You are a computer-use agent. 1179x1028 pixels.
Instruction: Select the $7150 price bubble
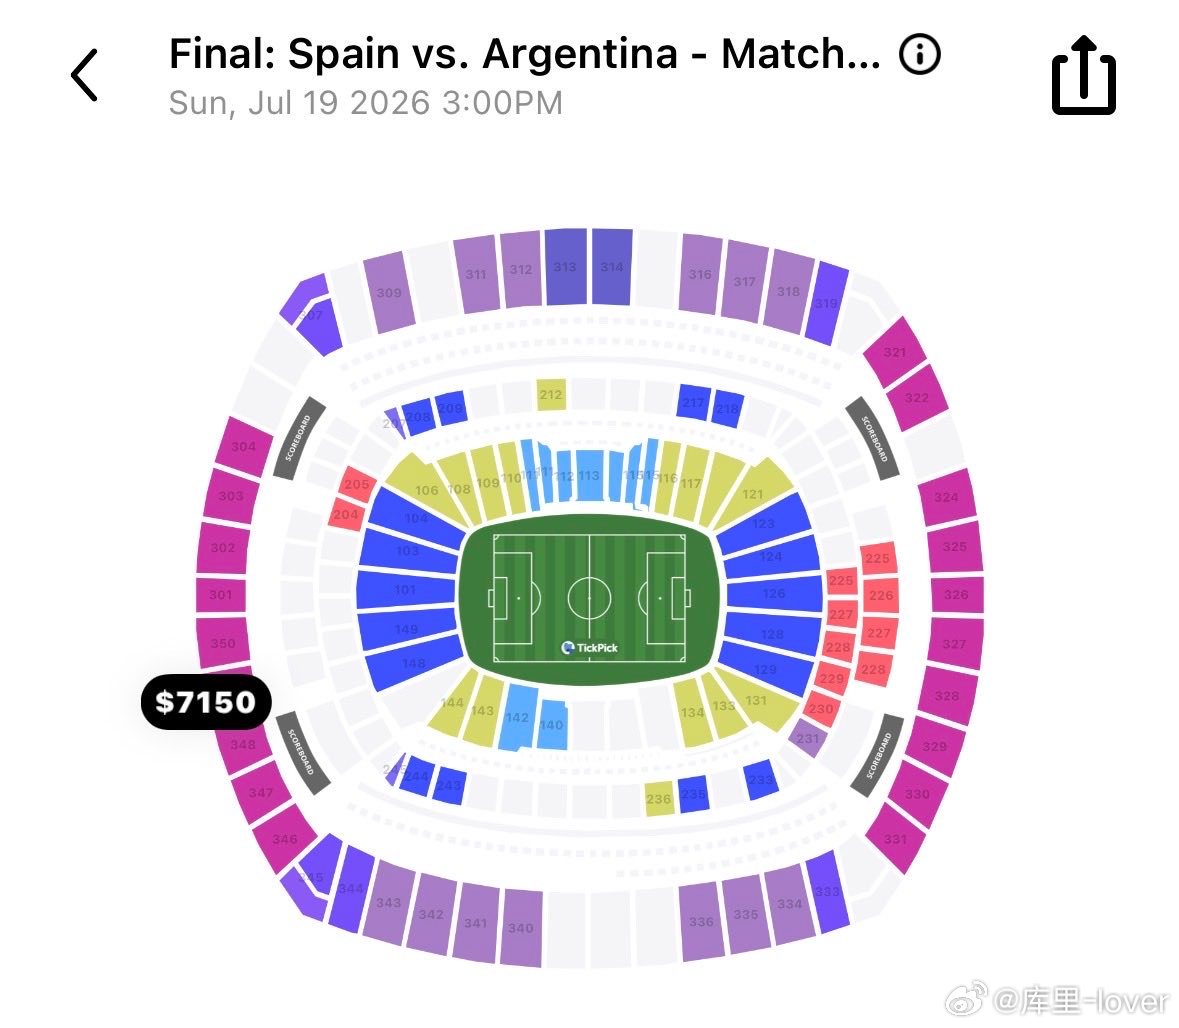tap(206, 702)
